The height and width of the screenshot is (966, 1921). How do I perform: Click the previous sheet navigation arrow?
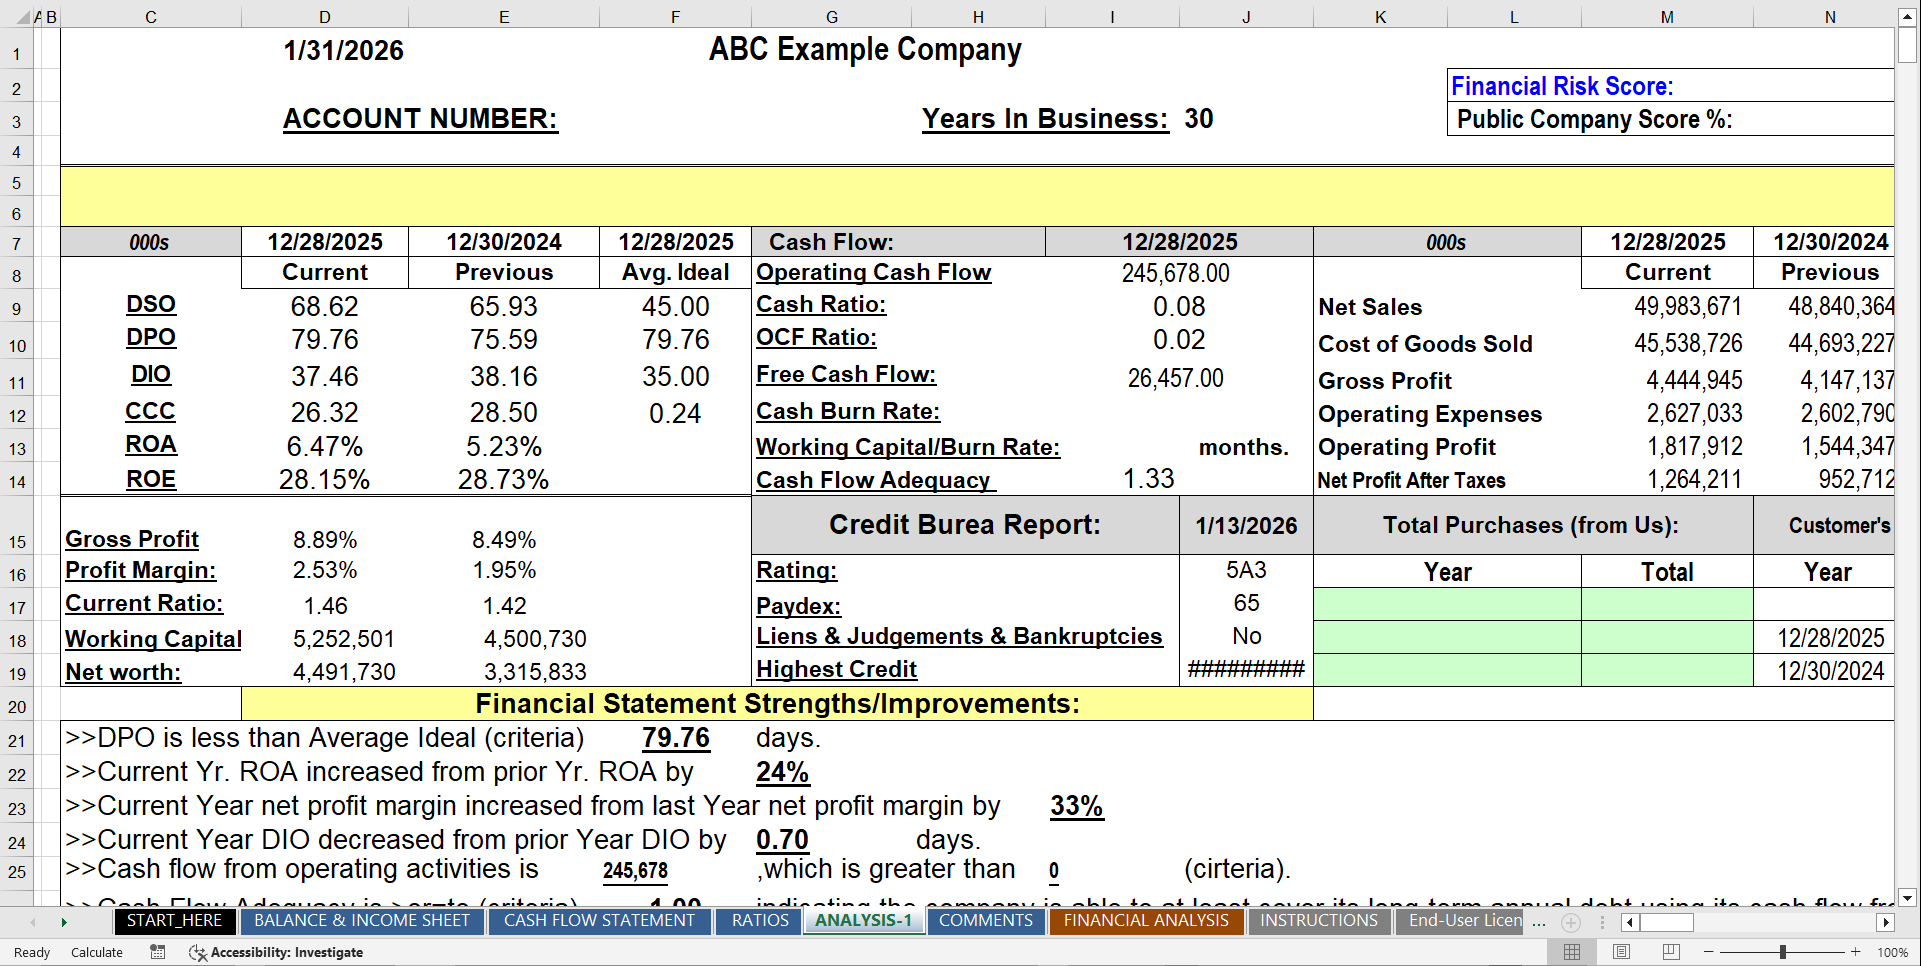click(33, 922)
